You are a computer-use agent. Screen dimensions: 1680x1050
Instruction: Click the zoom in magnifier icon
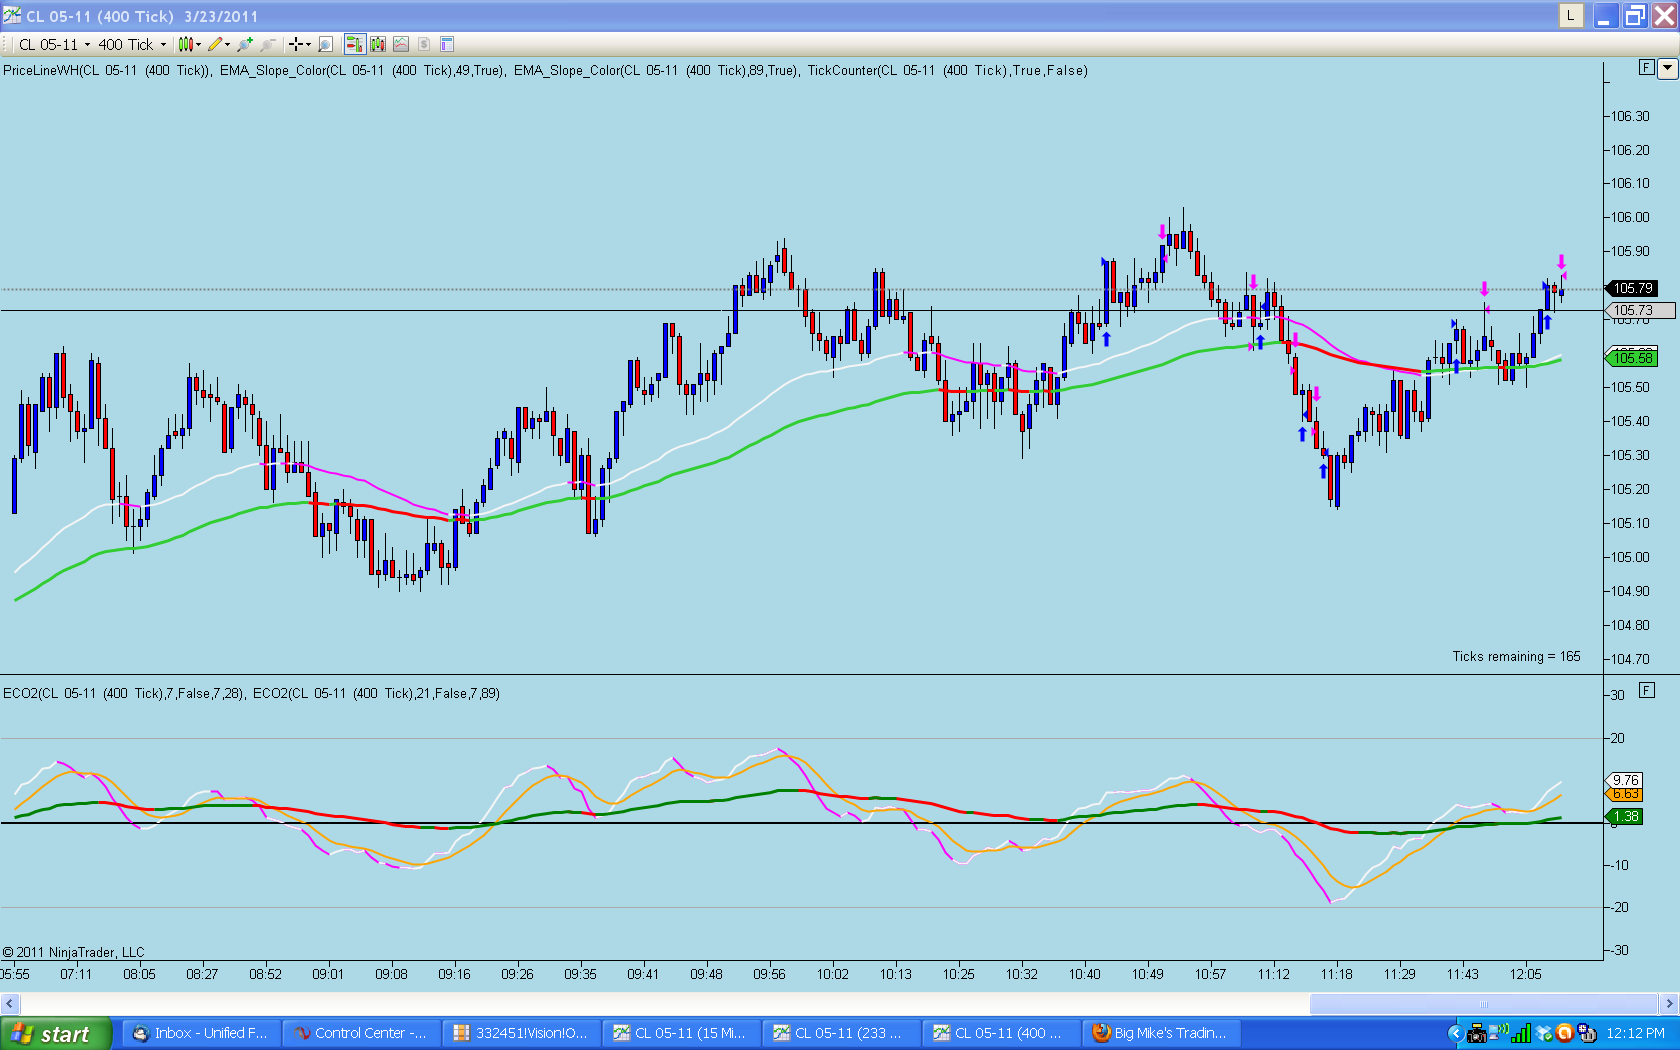[244, 44]
